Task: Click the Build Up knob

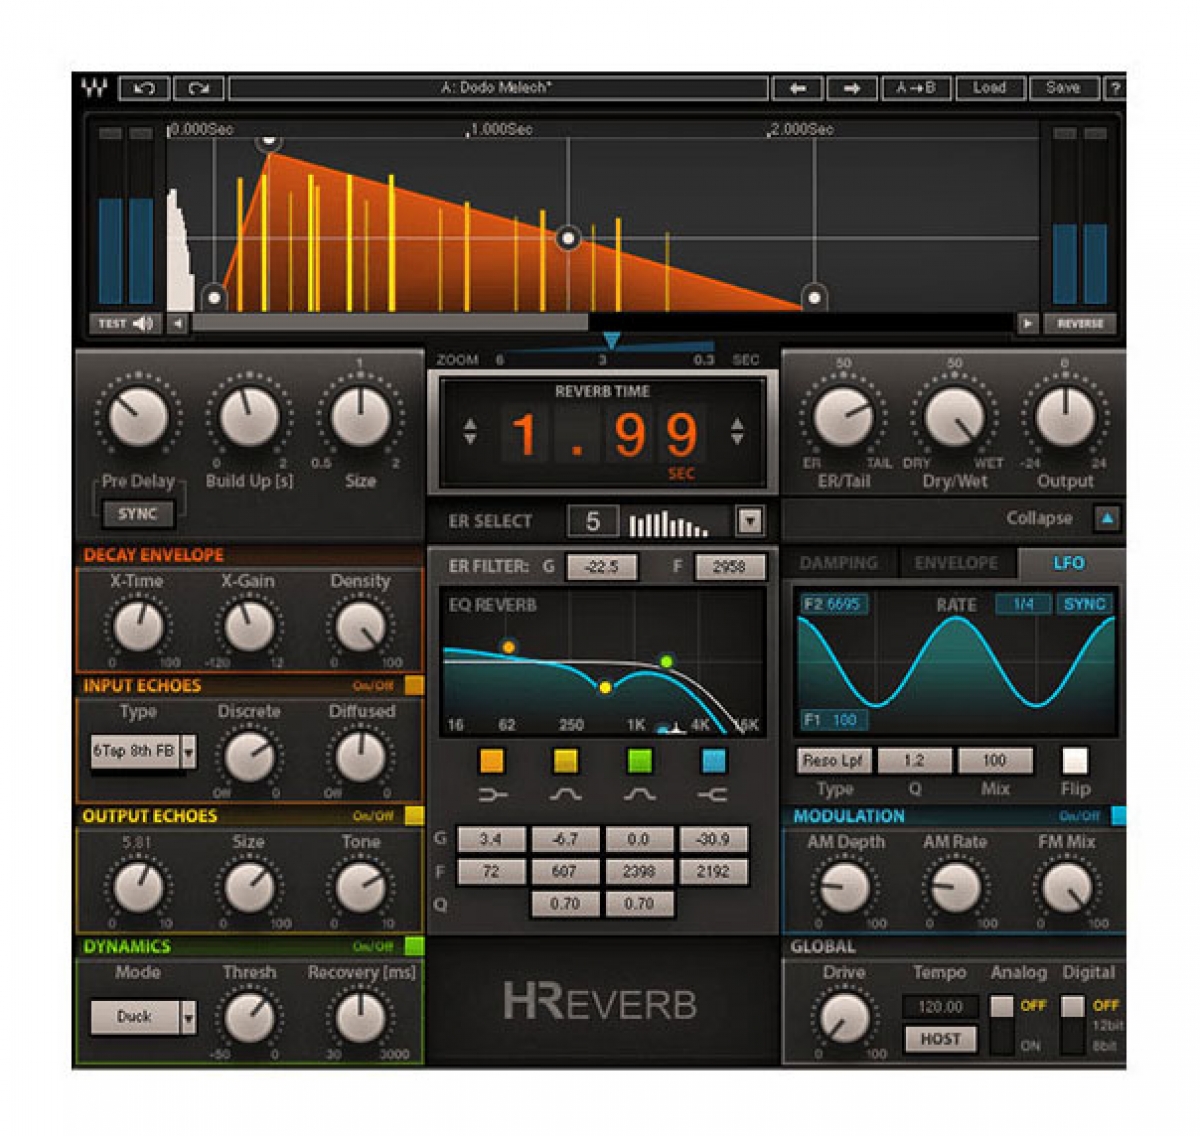Action: pyautogui.click(x=249, y=416)
